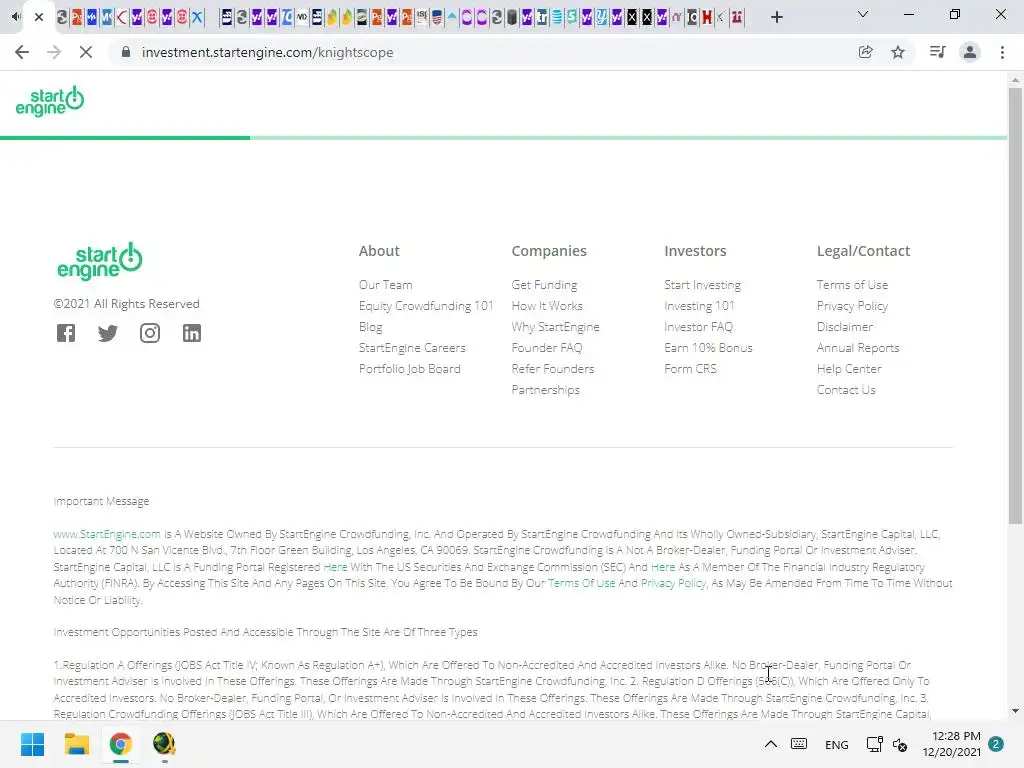Open Why StartEngine link
Image resolution: width=1024 pixels, height=768 pixels.
(555, 327)
